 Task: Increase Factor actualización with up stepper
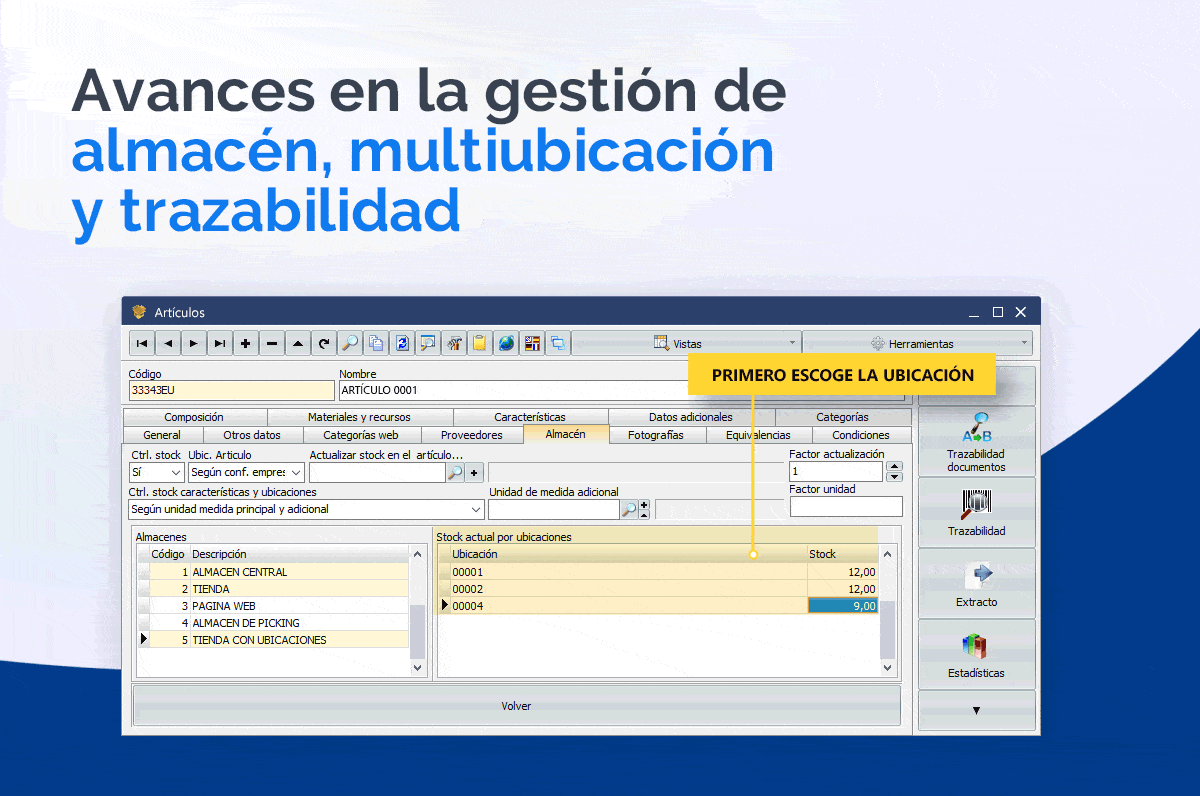point(895,466)
